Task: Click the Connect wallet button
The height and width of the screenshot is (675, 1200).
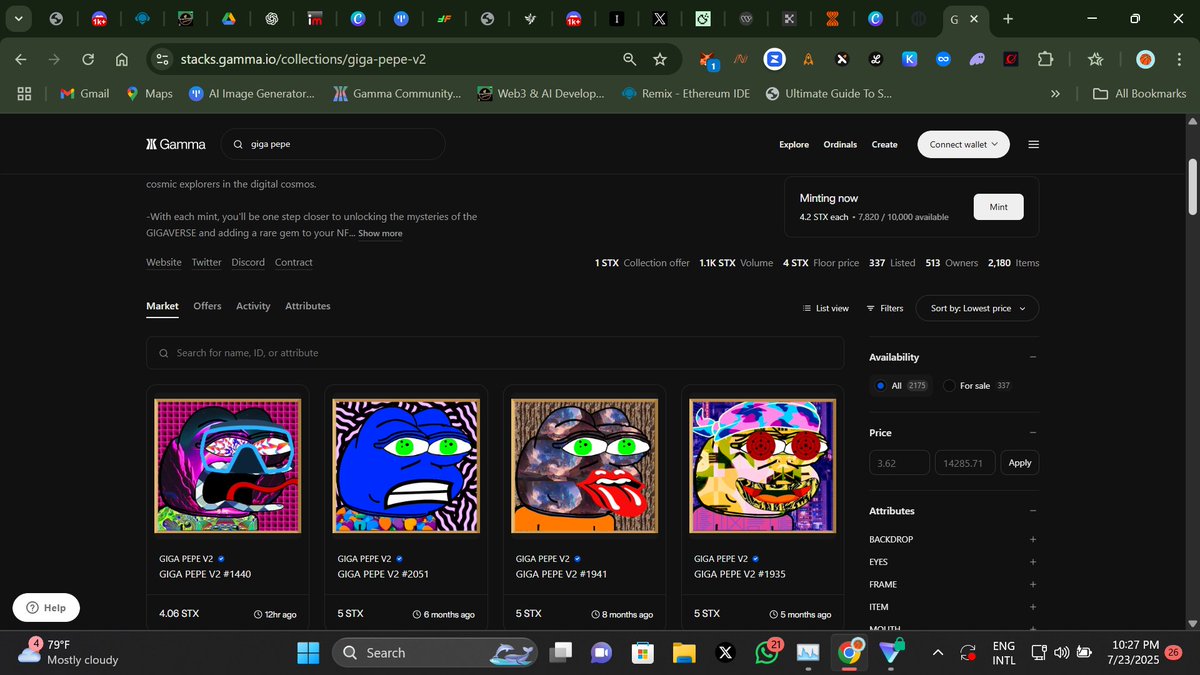Action: click(x=963, y=144)
